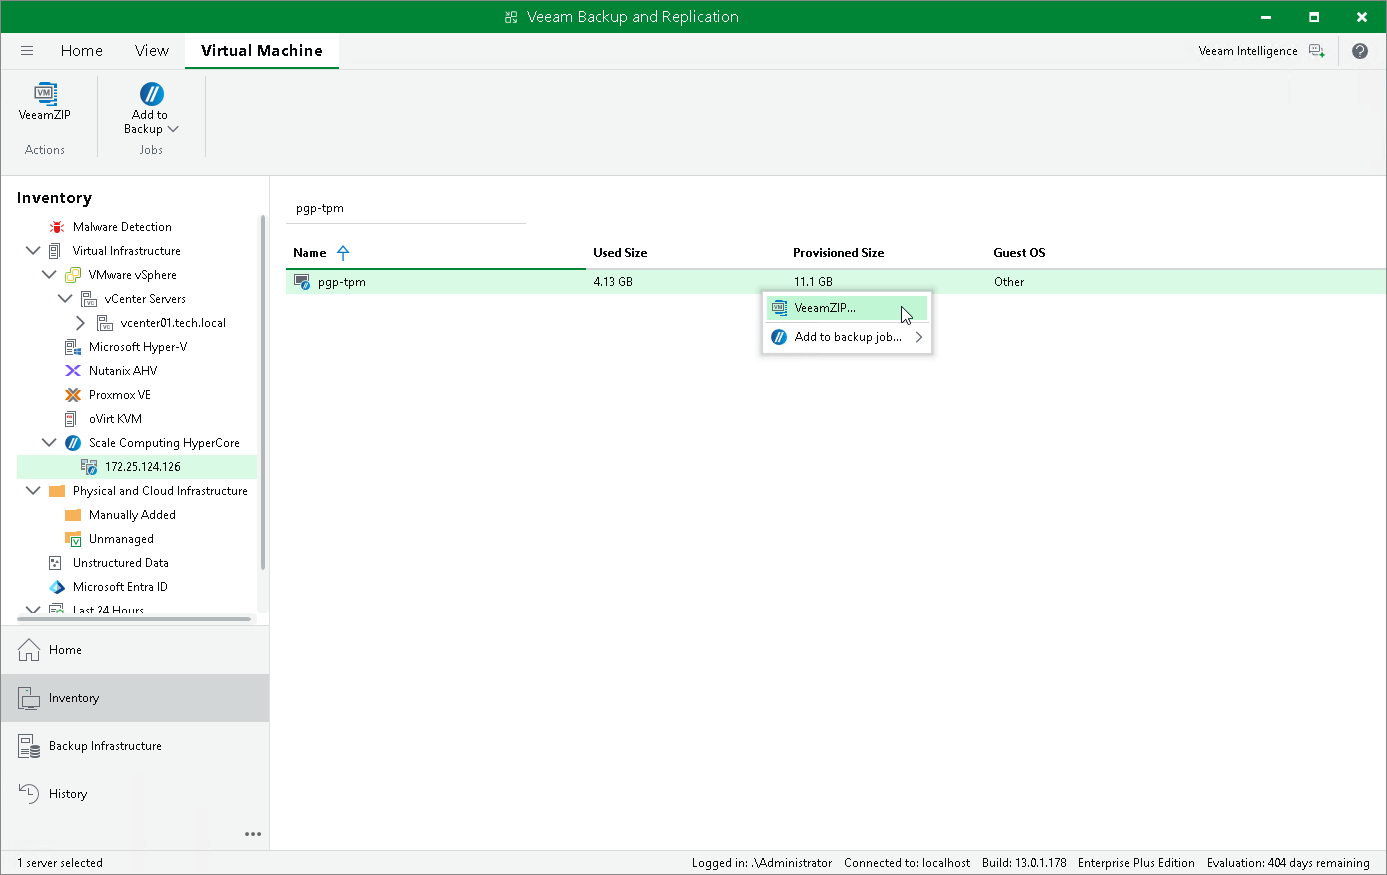Image resolution: width=1387 pixels, height=875 pixels.
Task: Collapse the vCenter Servers tree node
Action: click(x=65, y=299)
